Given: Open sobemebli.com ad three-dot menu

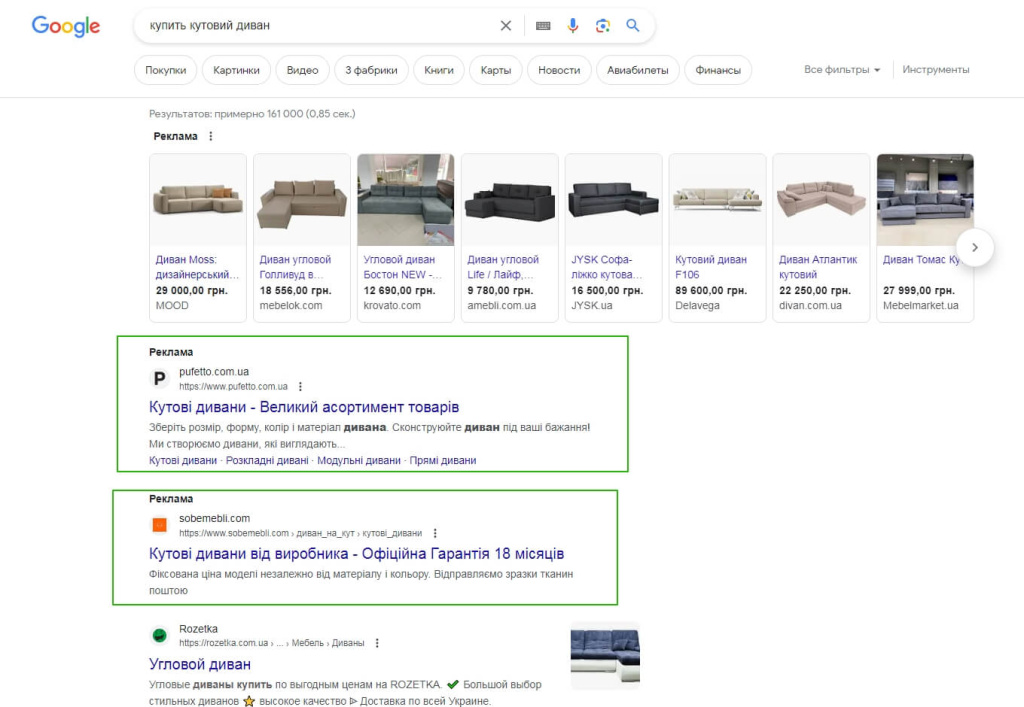Looking at the screenshot, I should (x=435, y=533).
